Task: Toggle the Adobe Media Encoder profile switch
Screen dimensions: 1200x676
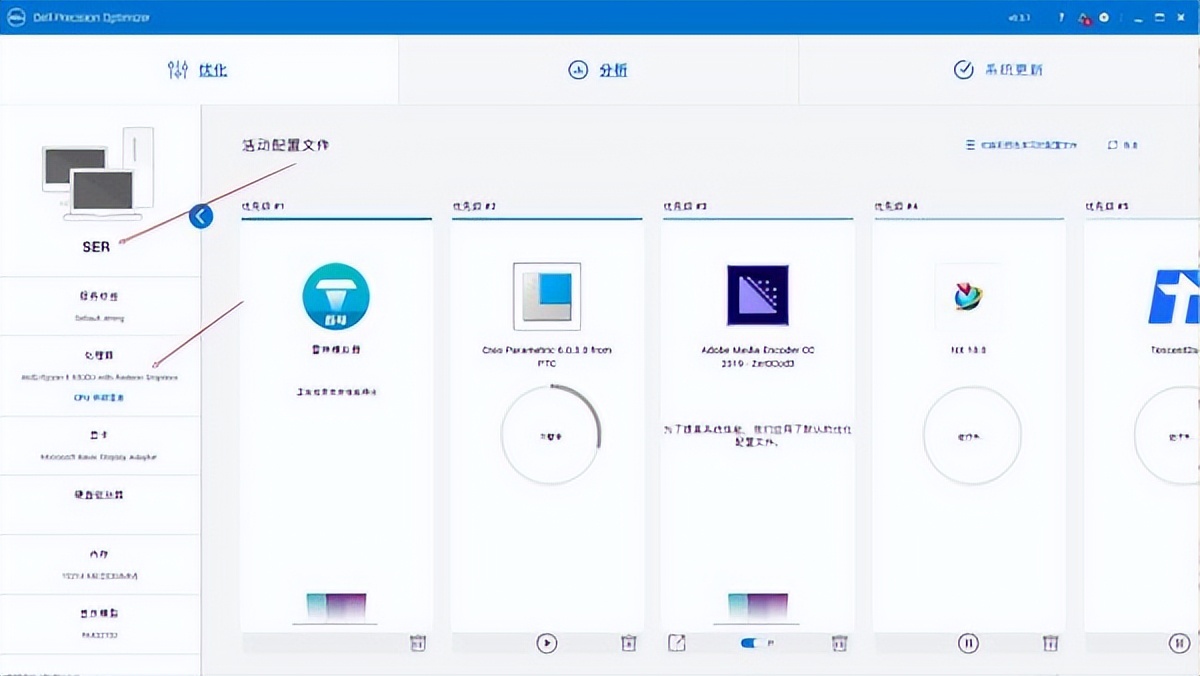Action: coord(751,643)
